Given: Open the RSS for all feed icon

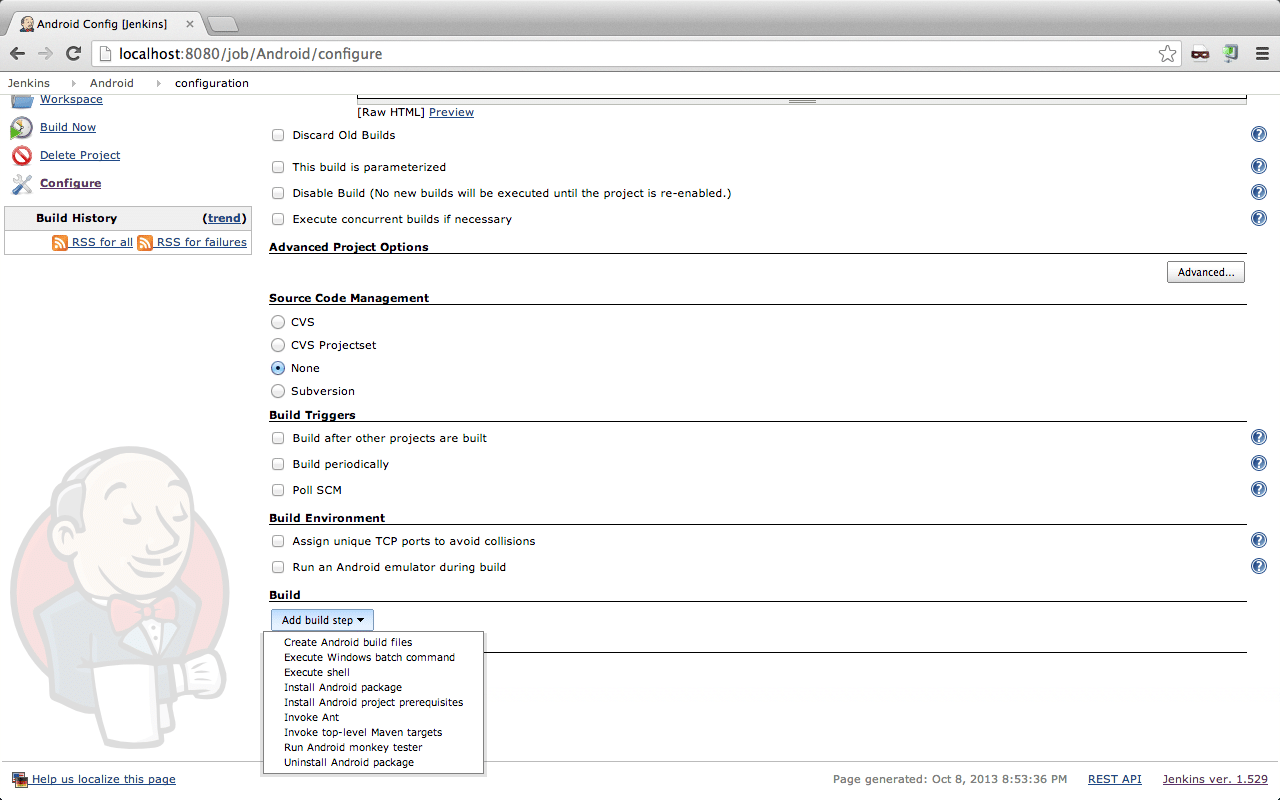Looking at the screenshot, I should click(x=60, y=243).
